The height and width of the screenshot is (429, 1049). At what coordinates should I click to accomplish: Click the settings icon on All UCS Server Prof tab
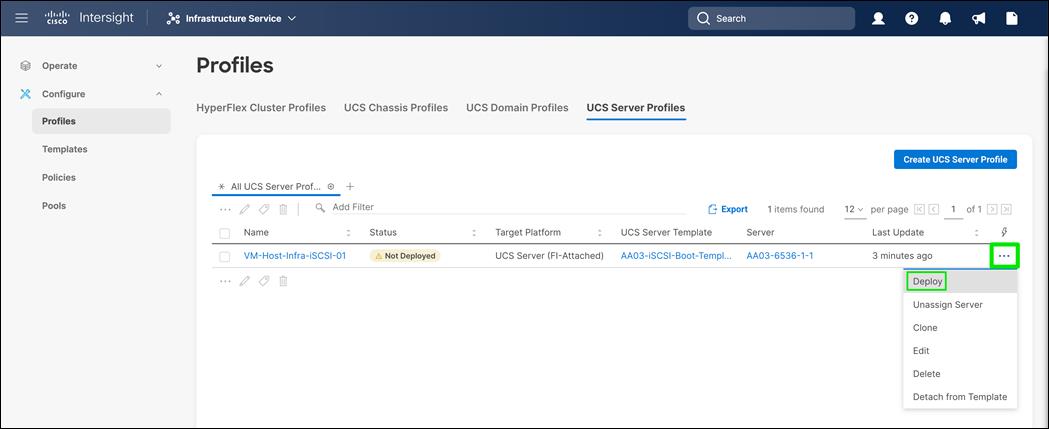[330, 187]
